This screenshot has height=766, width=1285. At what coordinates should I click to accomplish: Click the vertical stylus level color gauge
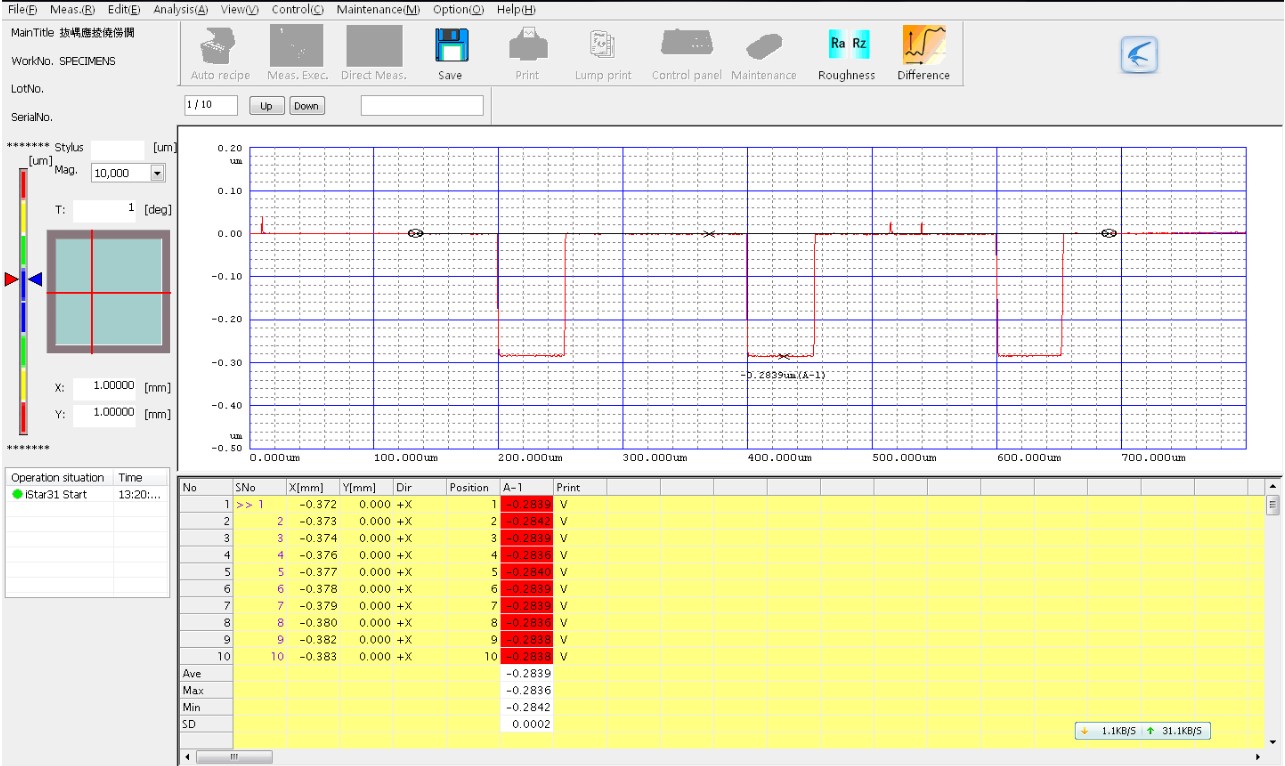[x=23, y=299]
